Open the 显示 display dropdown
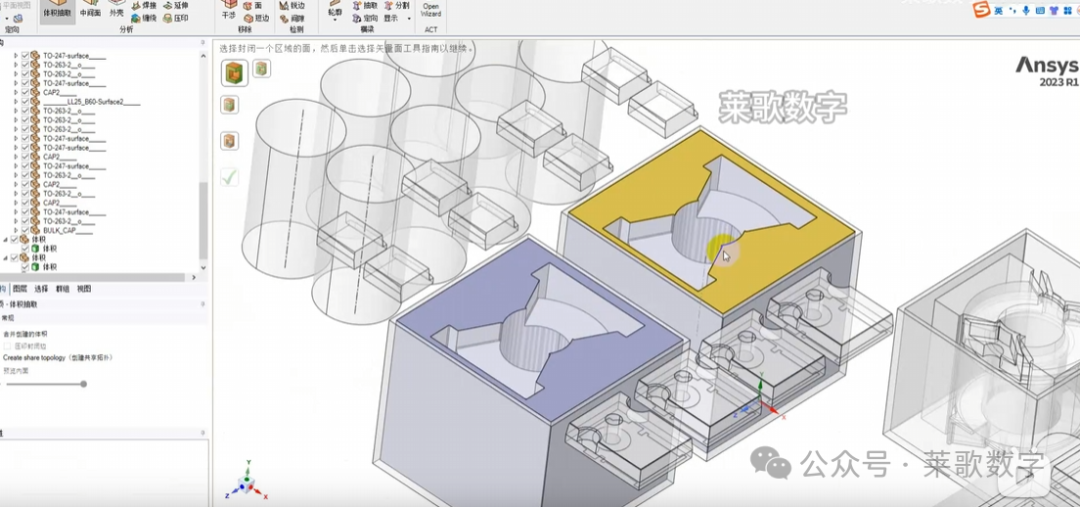The height and width of the screenshot is (507, 1080). click(x=396, y=18)
